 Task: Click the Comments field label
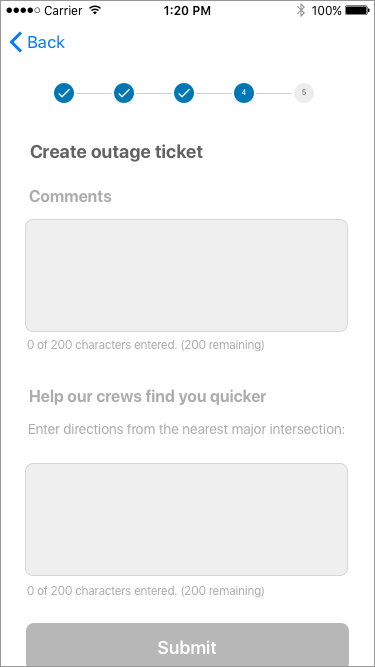click(71, 197)
